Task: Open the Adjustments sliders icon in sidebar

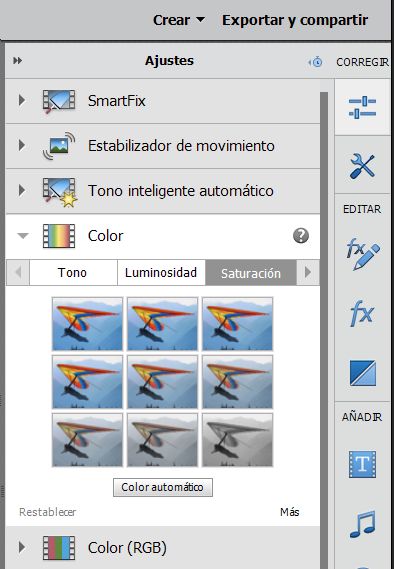Action: pos(362,107)
